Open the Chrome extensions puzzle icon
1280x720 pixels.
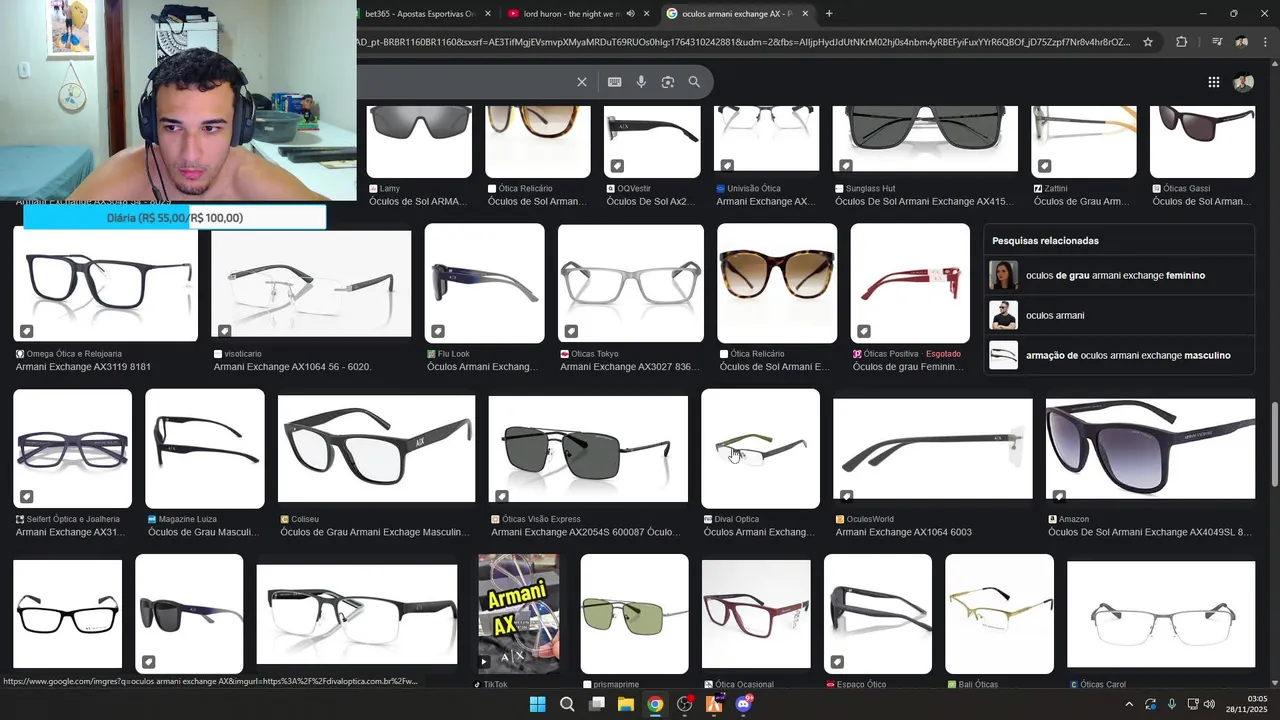tap(1182, 42)
